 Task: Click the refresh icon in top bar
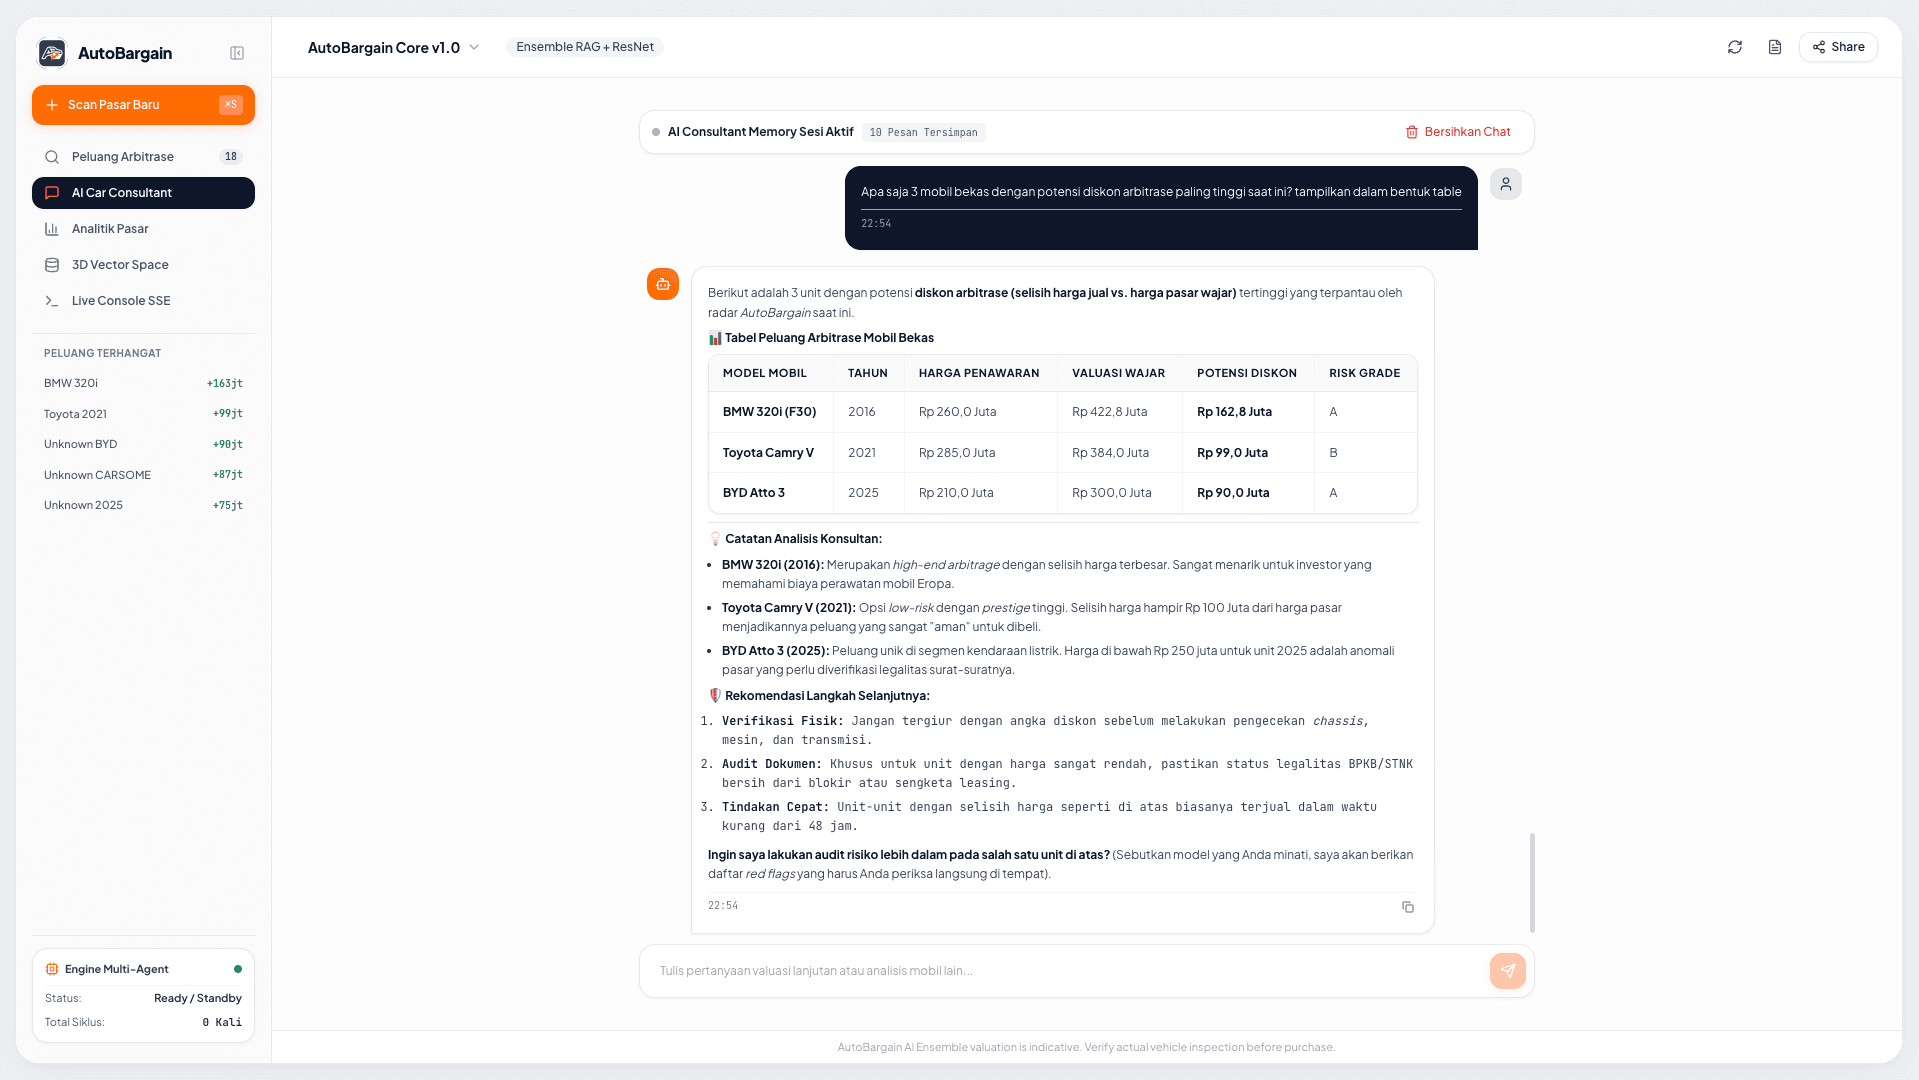(x=1735, y=47)
